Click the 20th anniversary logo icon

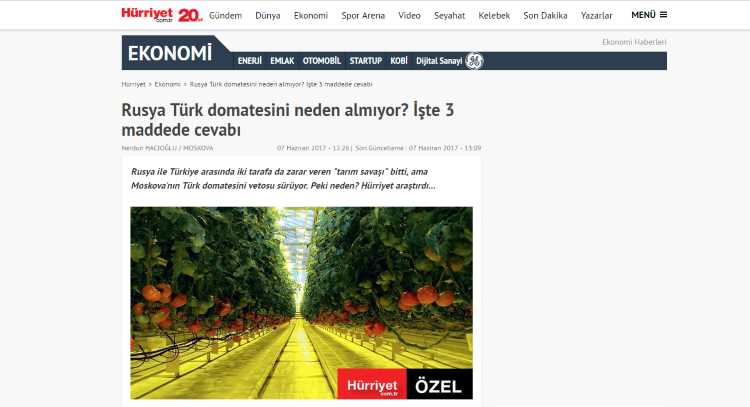pos(190,15)
